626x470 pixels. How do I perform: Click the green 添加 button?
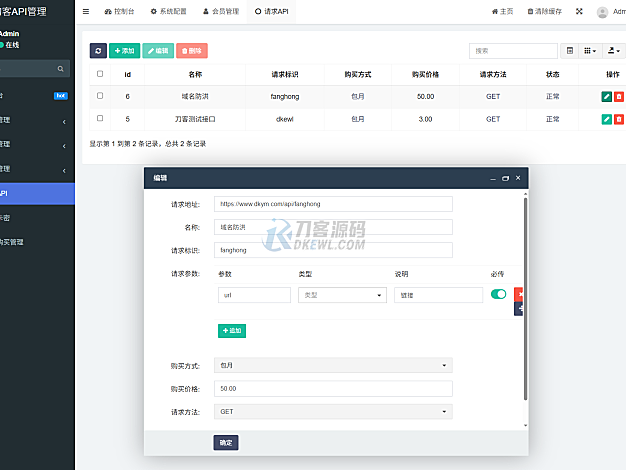125,51
